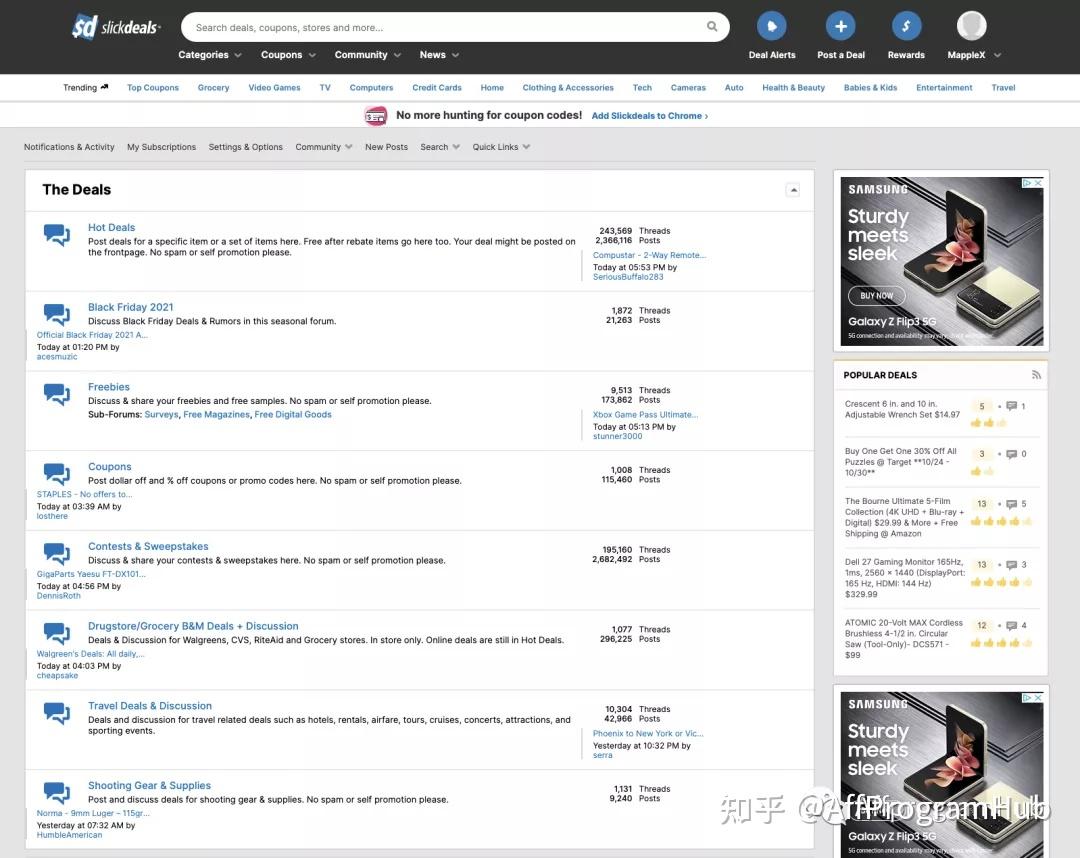Open the Community dropdown in forum bar

tap(324, 147)
